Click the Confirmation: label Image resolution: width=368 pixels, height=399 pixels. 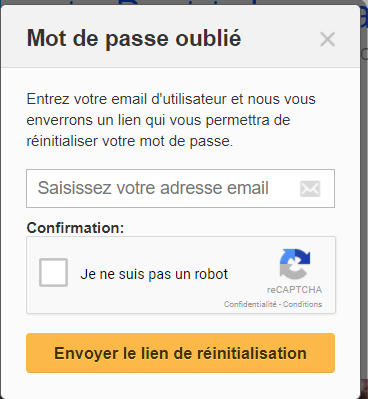click(75, 228)
